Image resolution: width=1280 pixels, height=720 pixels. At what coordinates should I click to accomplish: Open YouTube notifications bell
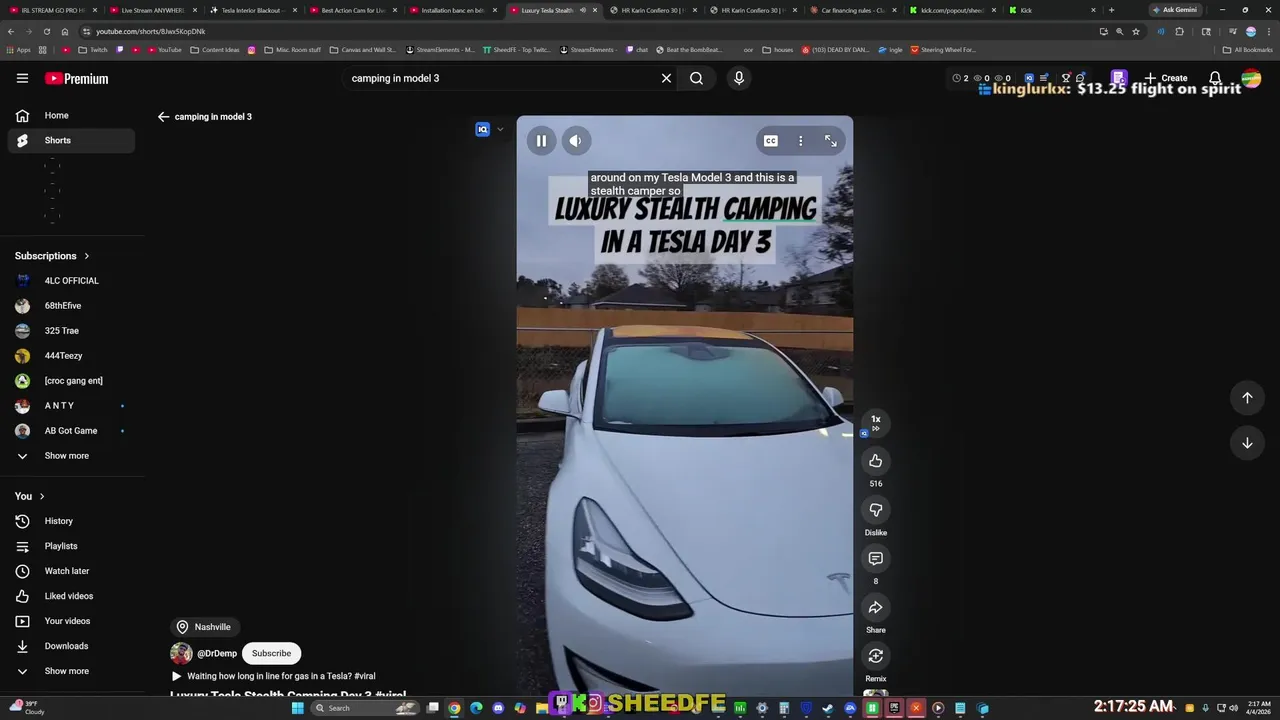tap(1215, 78)
